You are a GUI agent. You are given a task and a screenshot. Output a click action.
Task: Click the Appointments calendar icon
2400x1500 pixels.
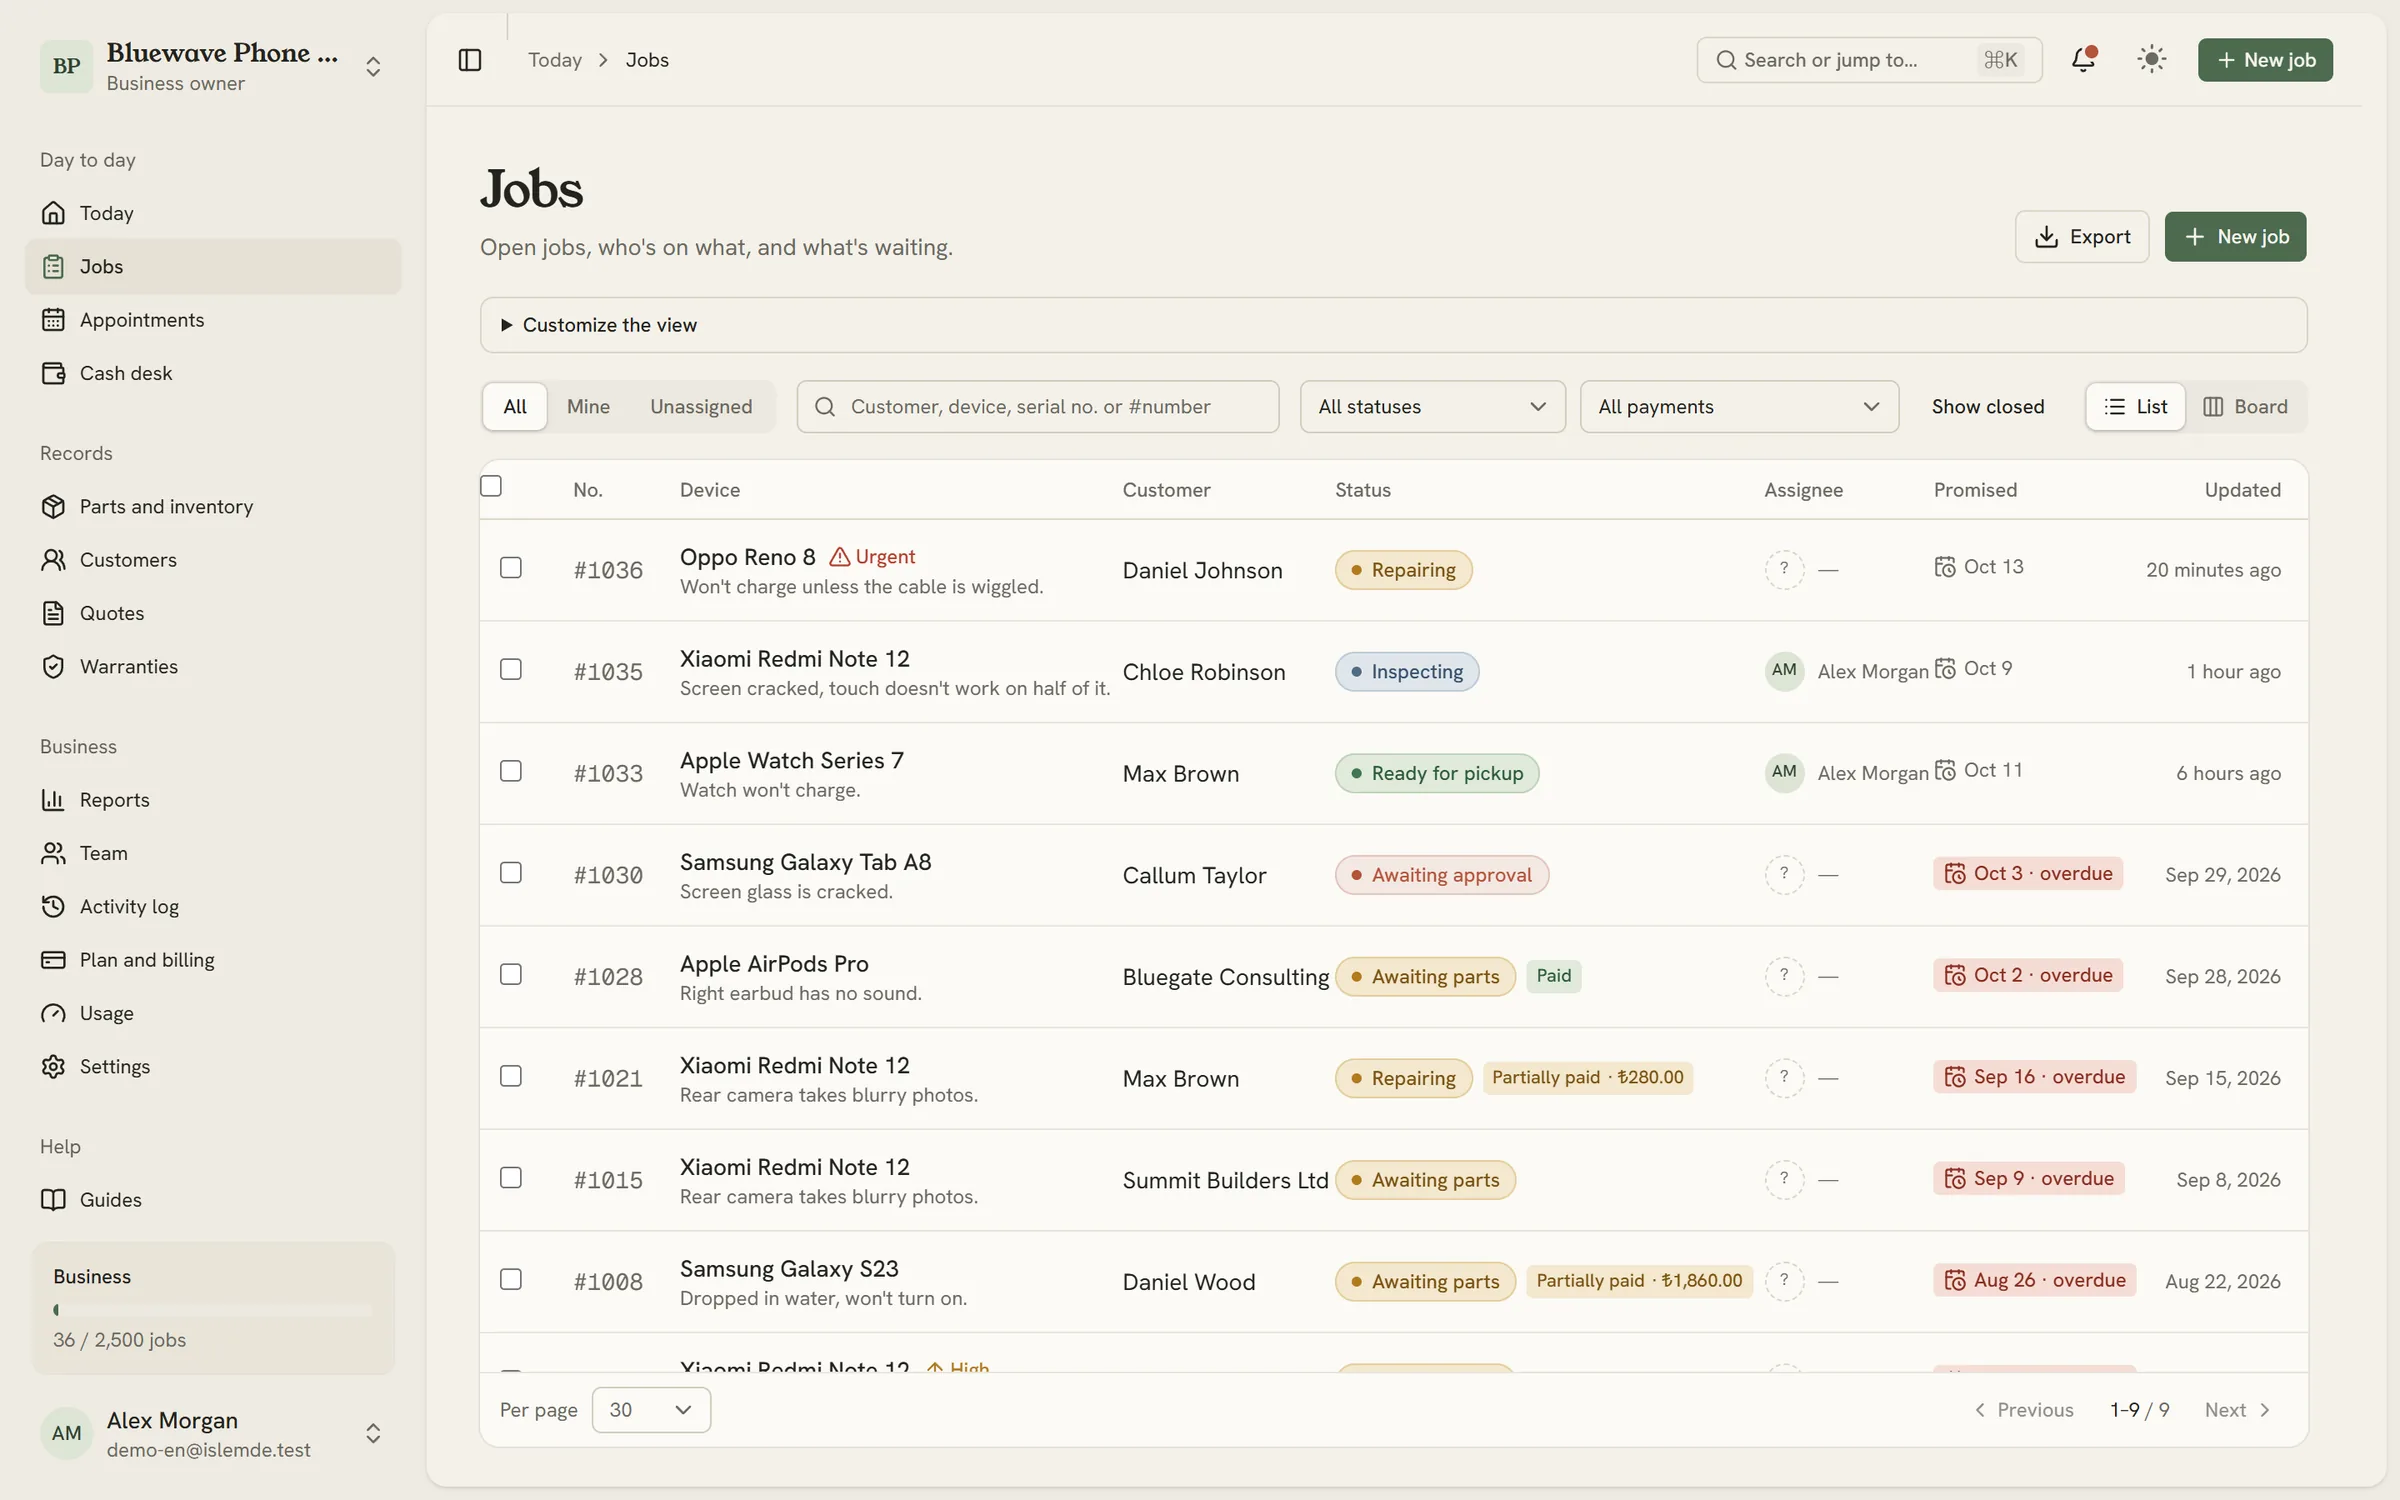pos(53,320)
